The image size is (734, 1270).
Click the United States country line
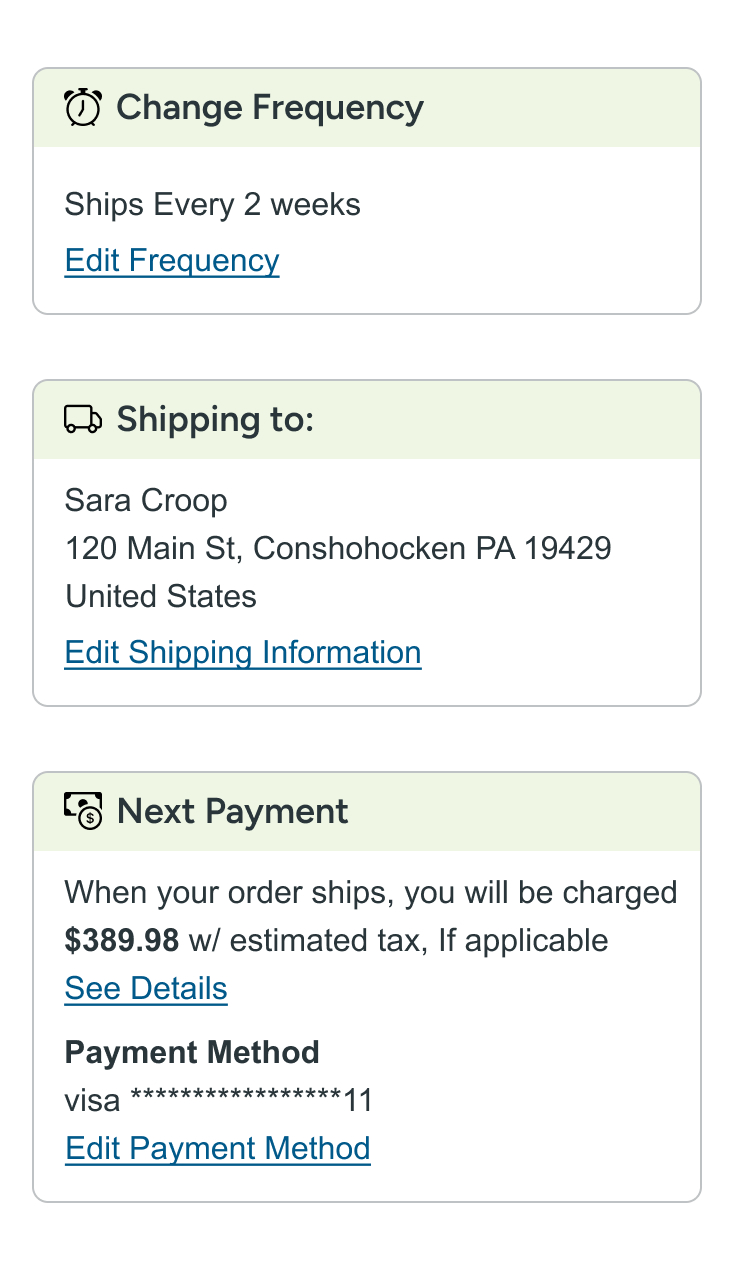161,596
